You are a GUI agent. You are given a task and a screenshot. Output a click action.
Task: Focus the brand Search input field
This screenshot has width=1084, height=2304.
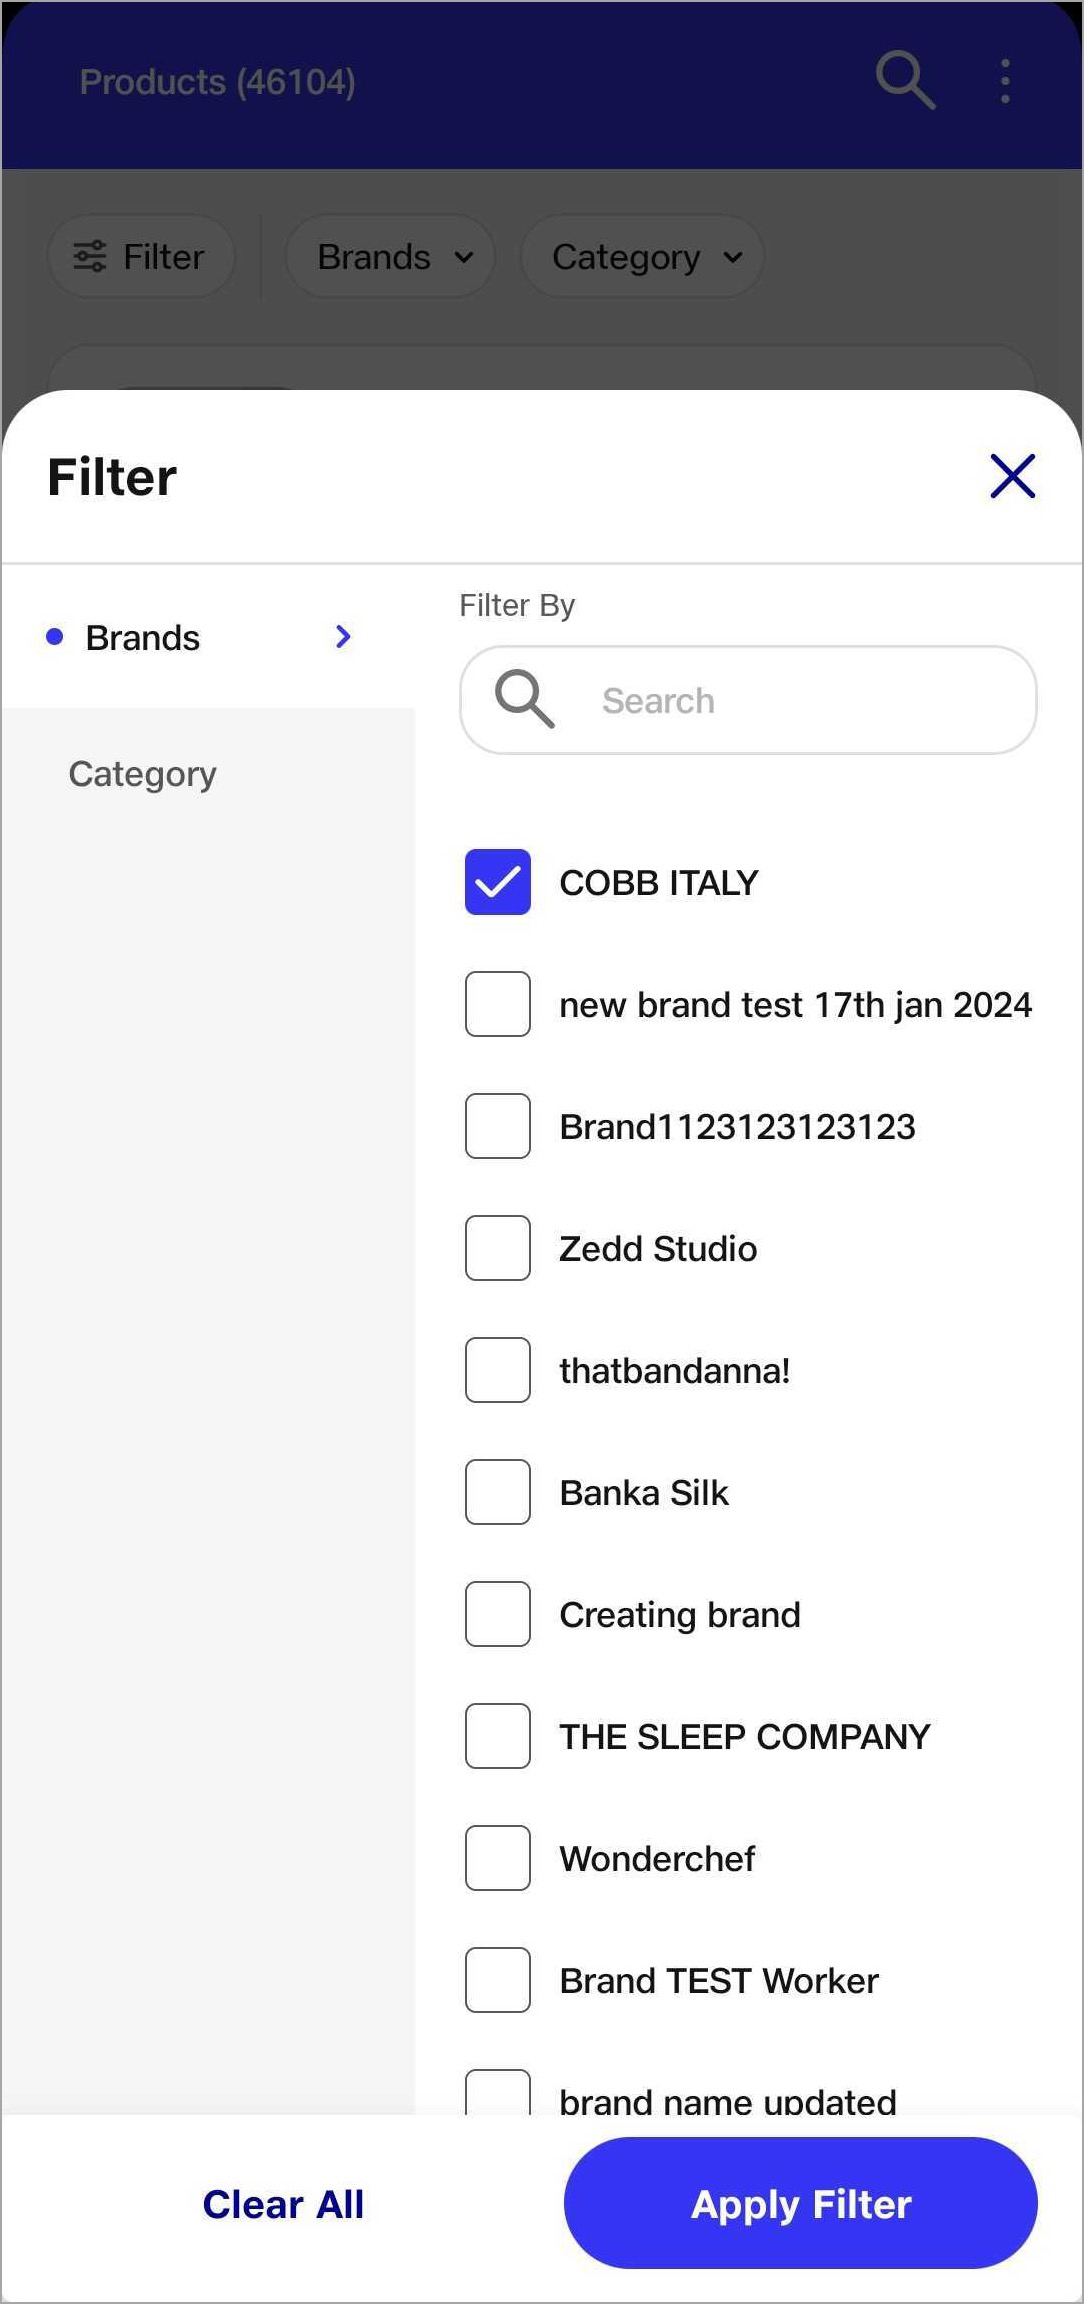pos(748,700)
